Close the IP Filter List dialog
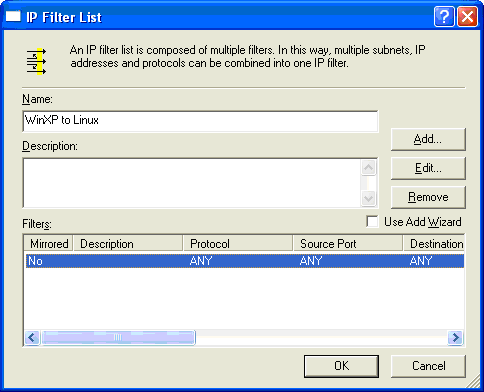 (x=467, y=16)
